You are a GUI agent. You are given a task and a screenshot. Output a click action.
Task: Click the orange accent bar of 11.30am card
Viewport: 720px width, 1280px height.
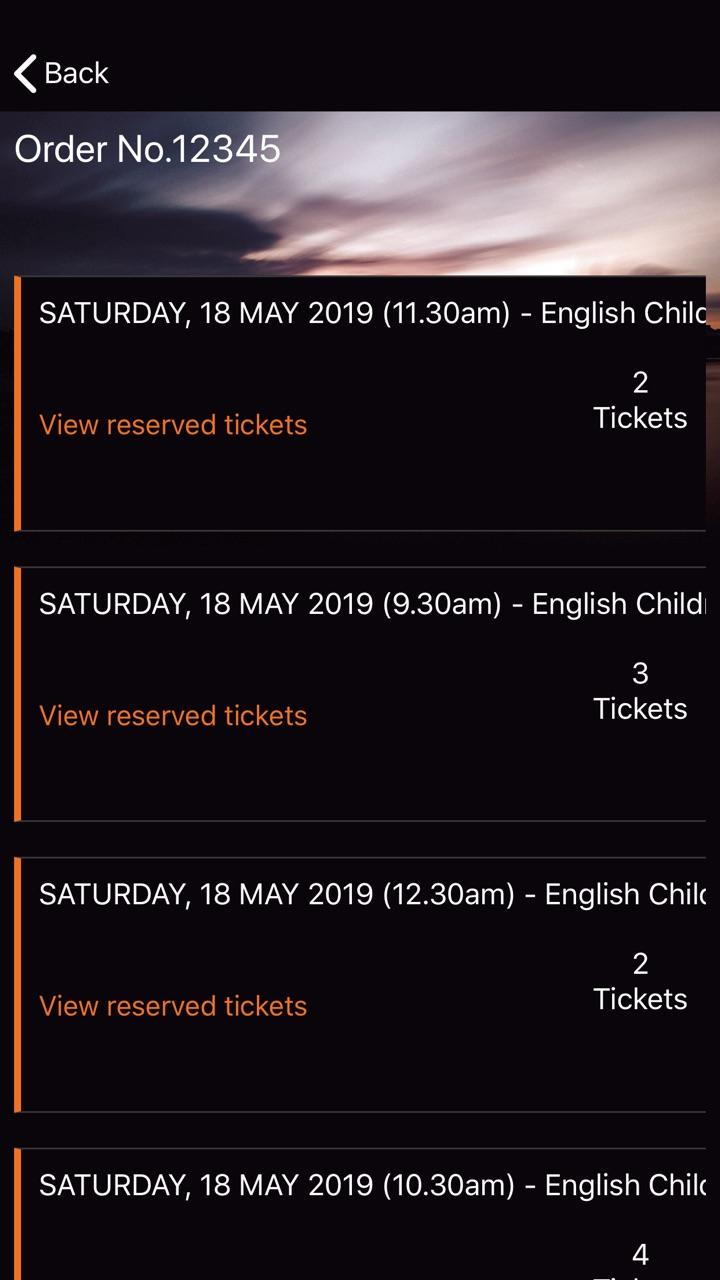[x=18, y=404]
